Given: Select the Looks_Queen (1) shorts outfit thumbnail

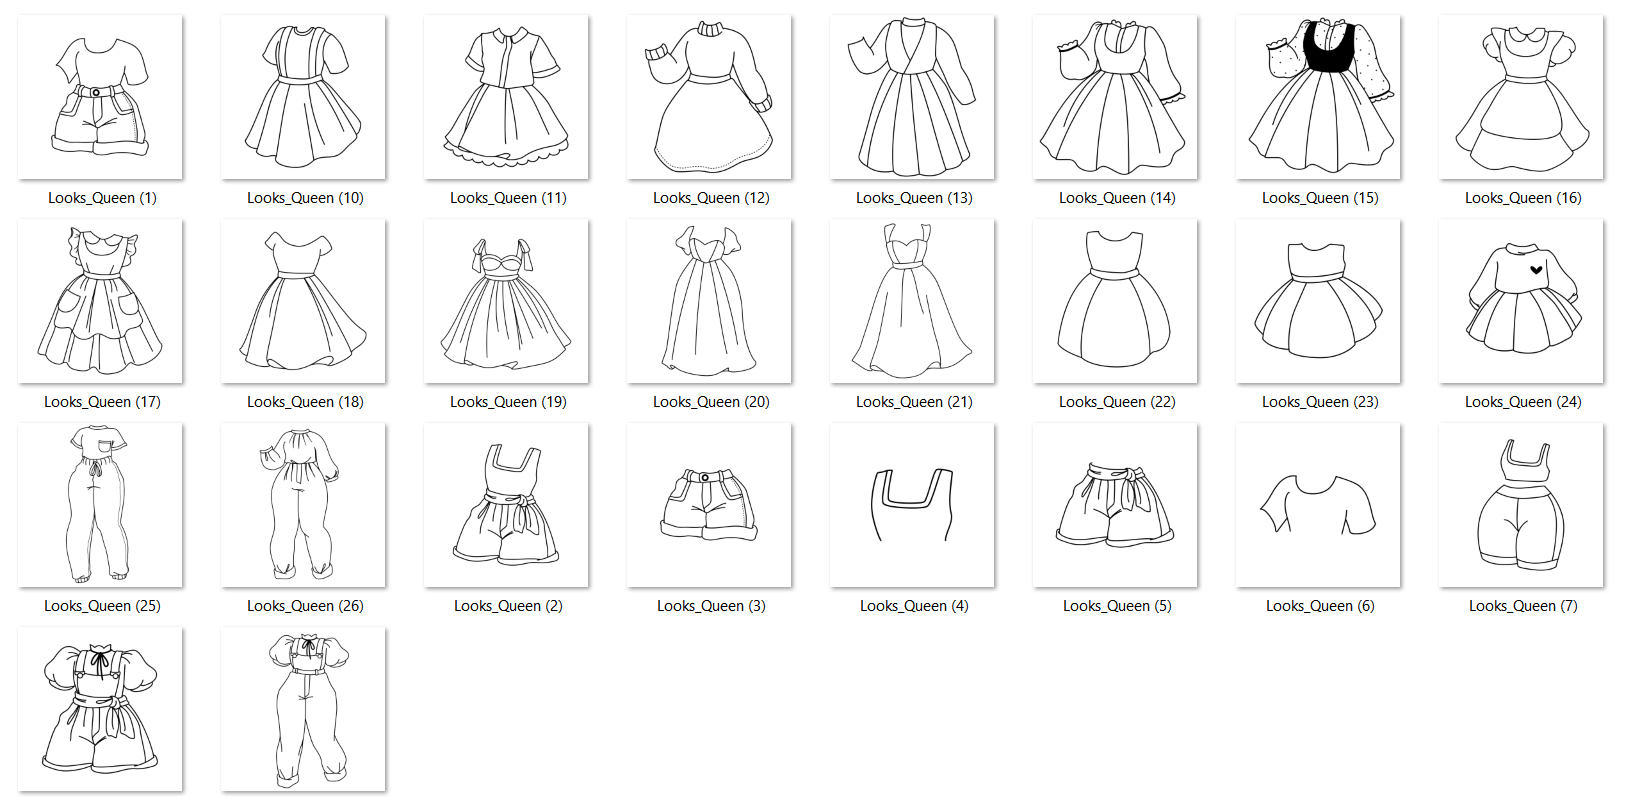Looking at the screenshot, I should click(100, 97).
